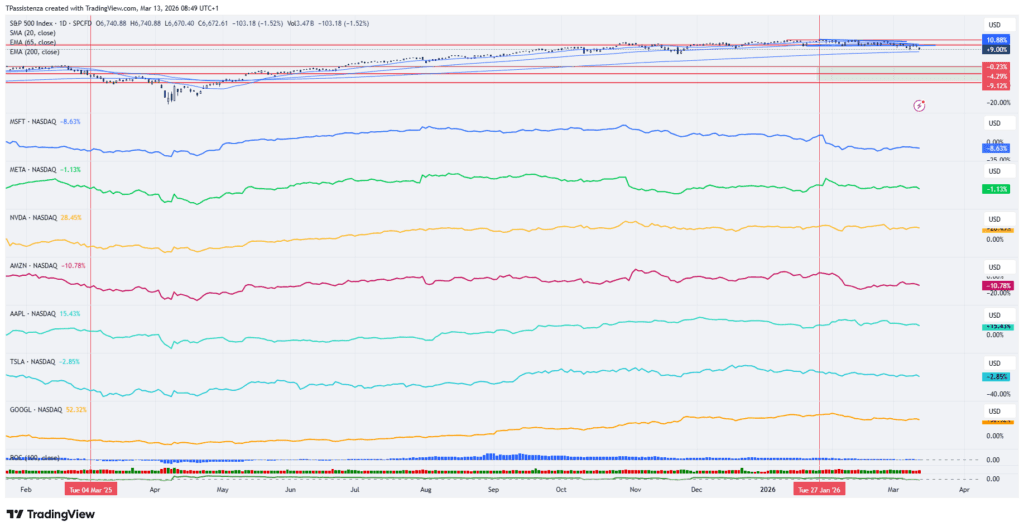The height and width of the screenshot is (531, 1024).
Task: Click the NVDA NASDAQ series label
Action: tap(32, 217)
